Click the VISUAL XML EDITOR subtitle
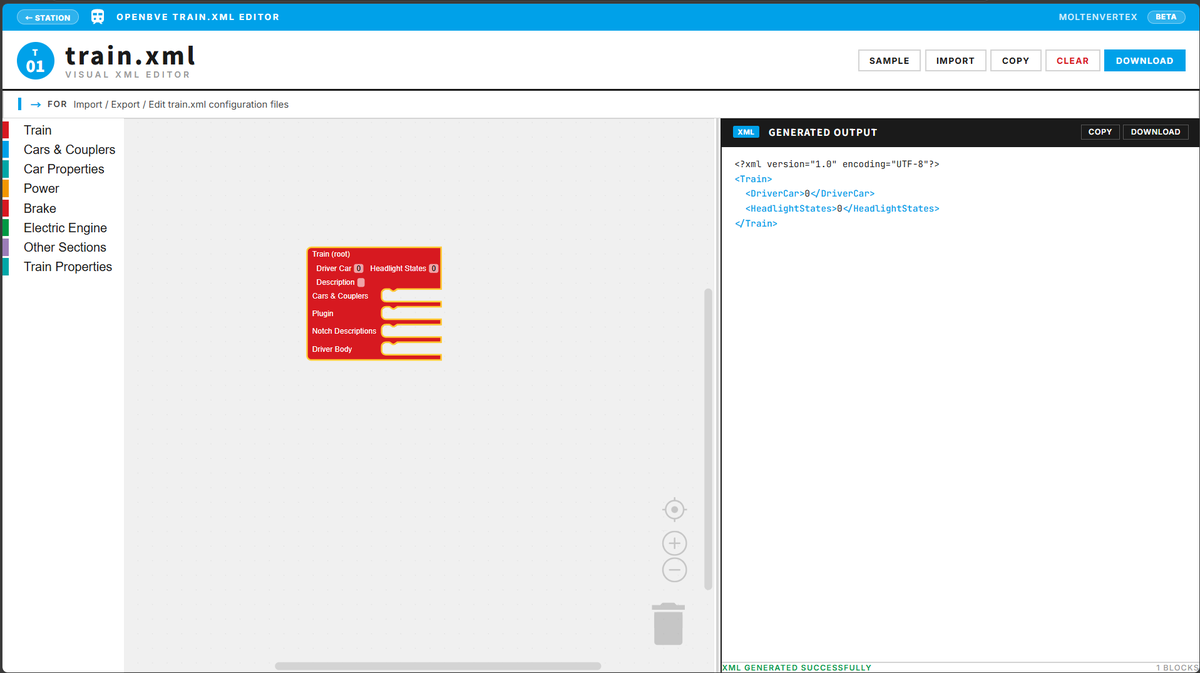The height and width of the screenshot is (673, 1200). coord(128,75)
